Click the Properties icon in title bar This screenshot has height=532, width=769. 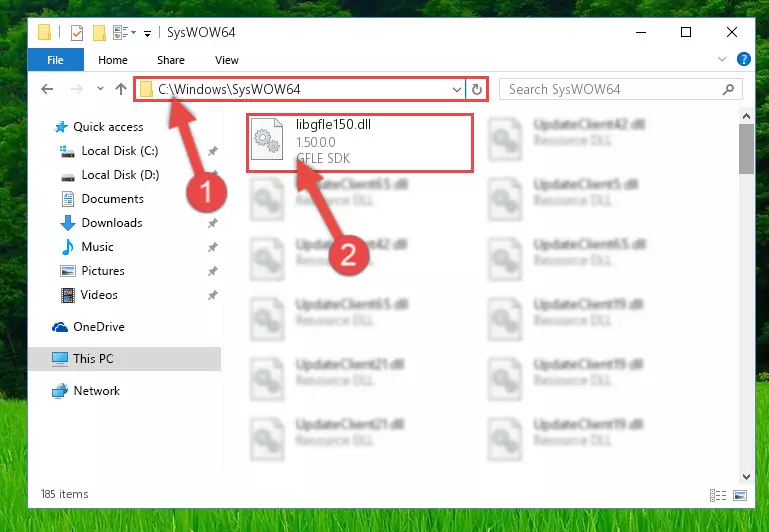tap(77, 33)
